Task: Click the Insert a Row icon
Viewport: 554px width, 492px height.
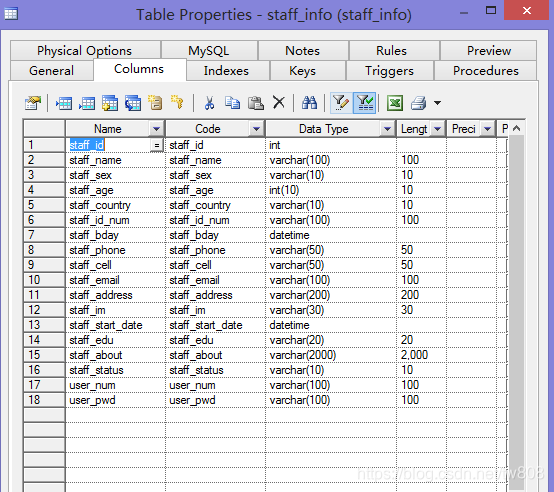Action: [64, 103]
